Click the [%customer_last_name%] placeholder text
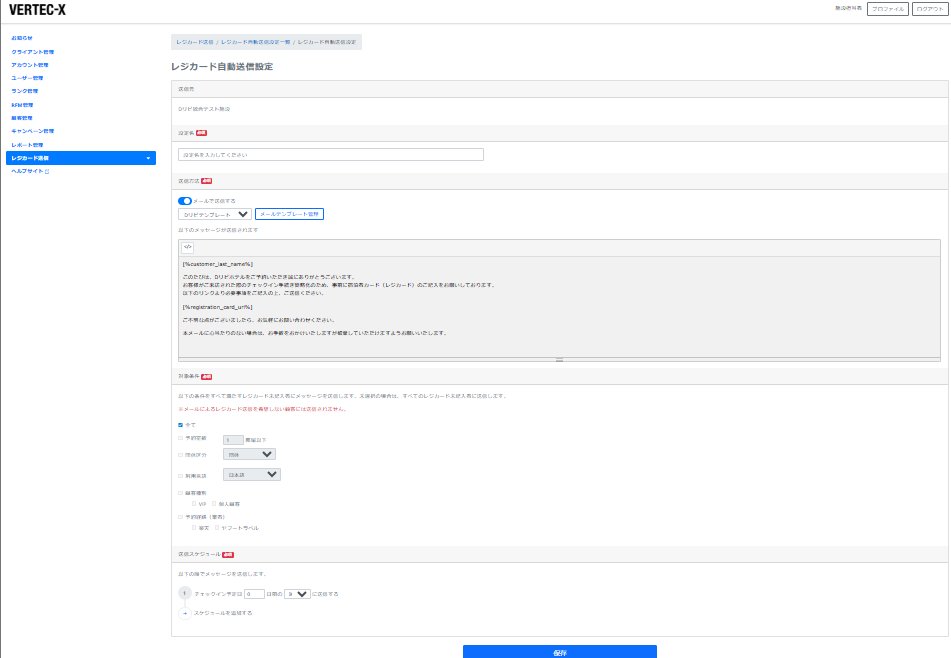 218,264
